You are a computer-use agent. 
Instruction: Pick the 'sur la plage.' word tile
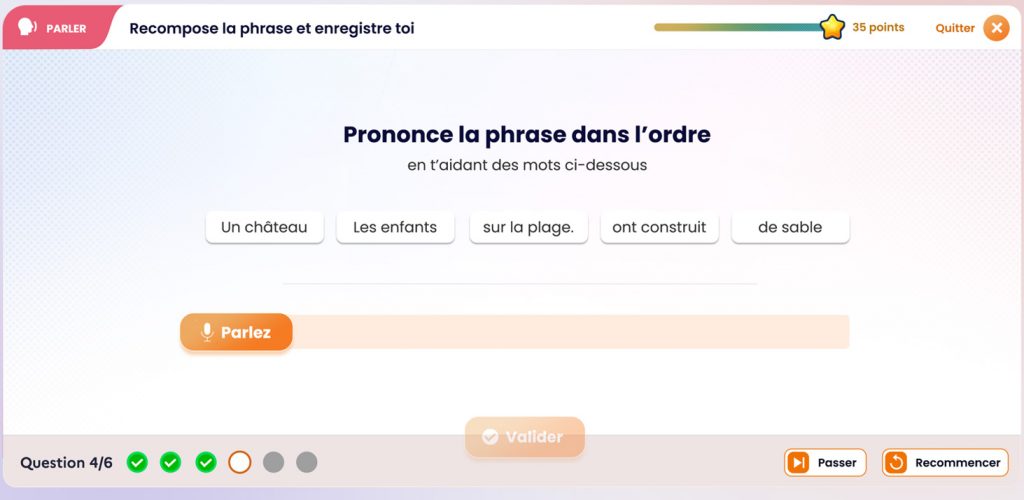(528, 227)
